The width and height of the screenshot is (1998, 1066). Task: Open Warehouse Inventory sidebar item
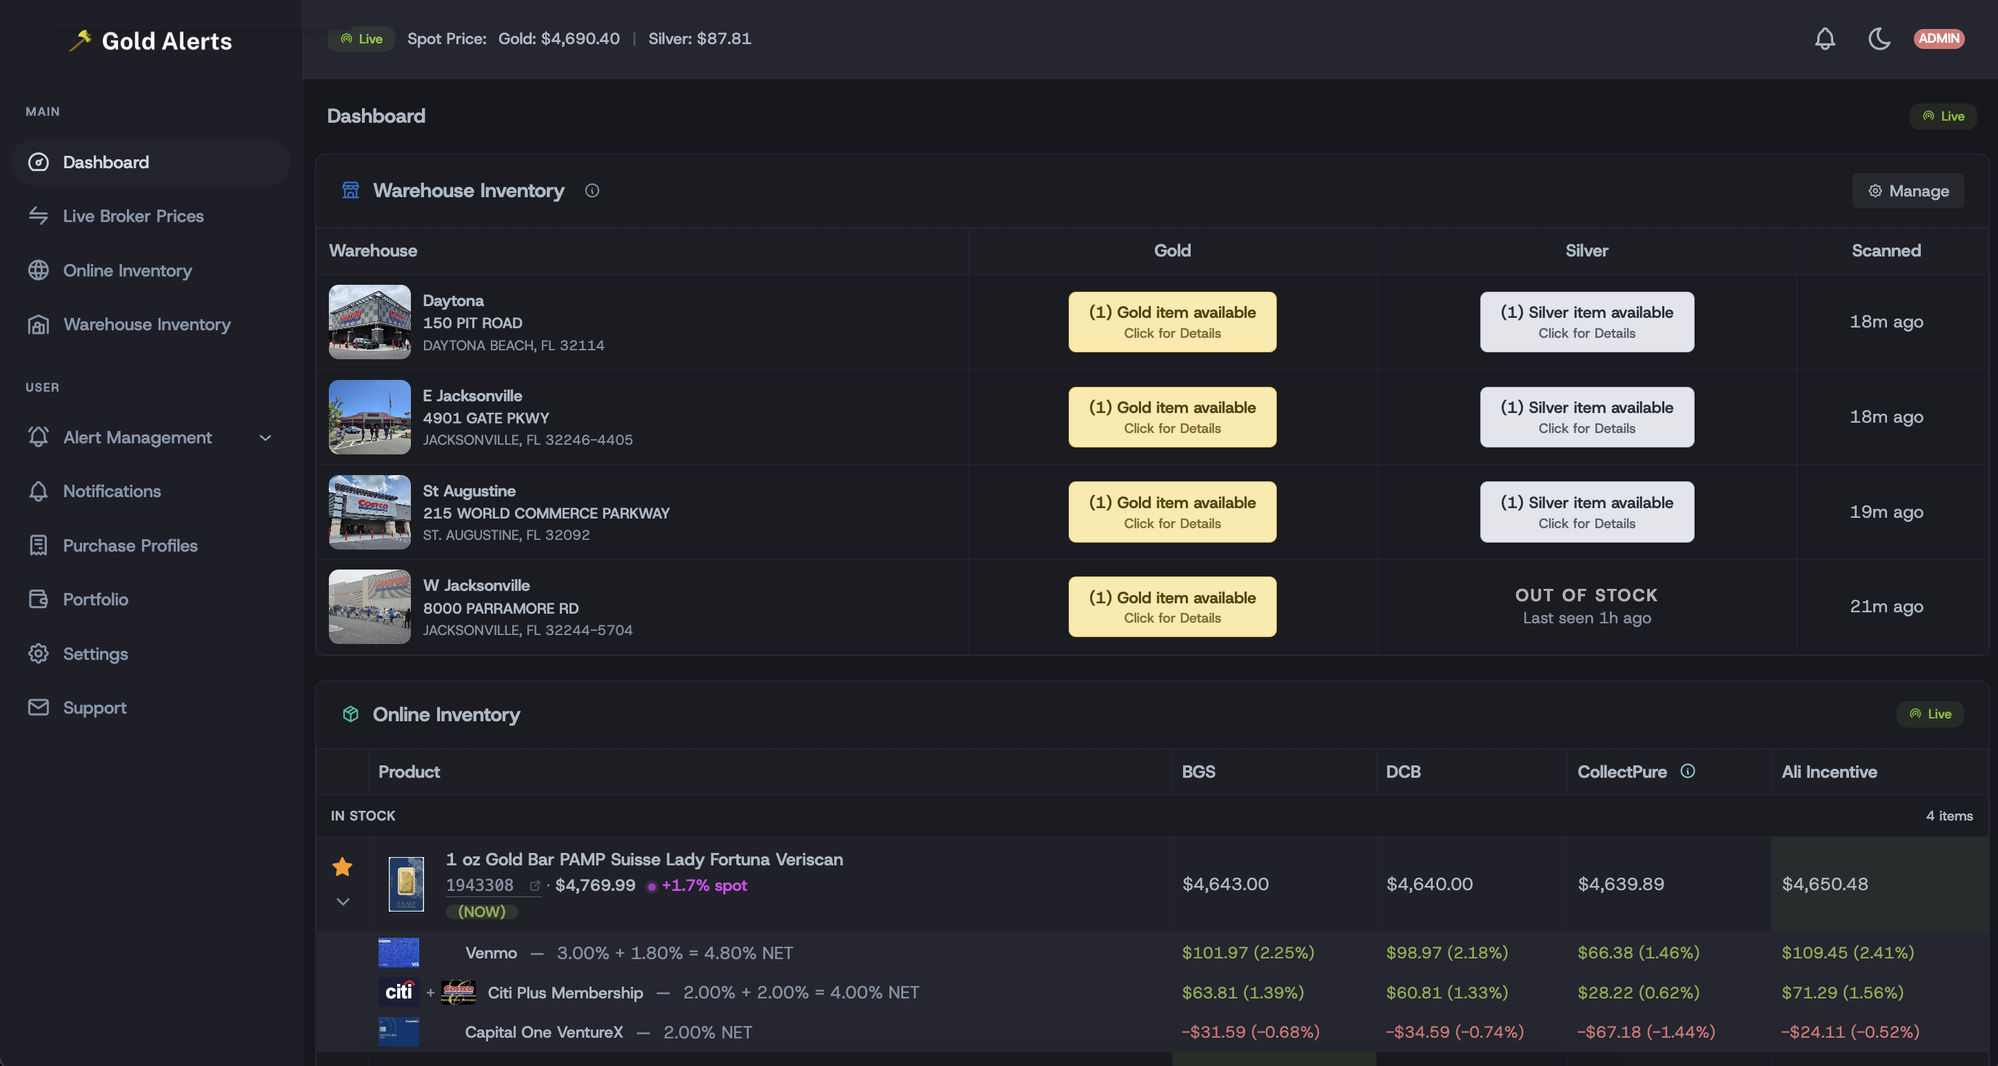click(151, 324)
